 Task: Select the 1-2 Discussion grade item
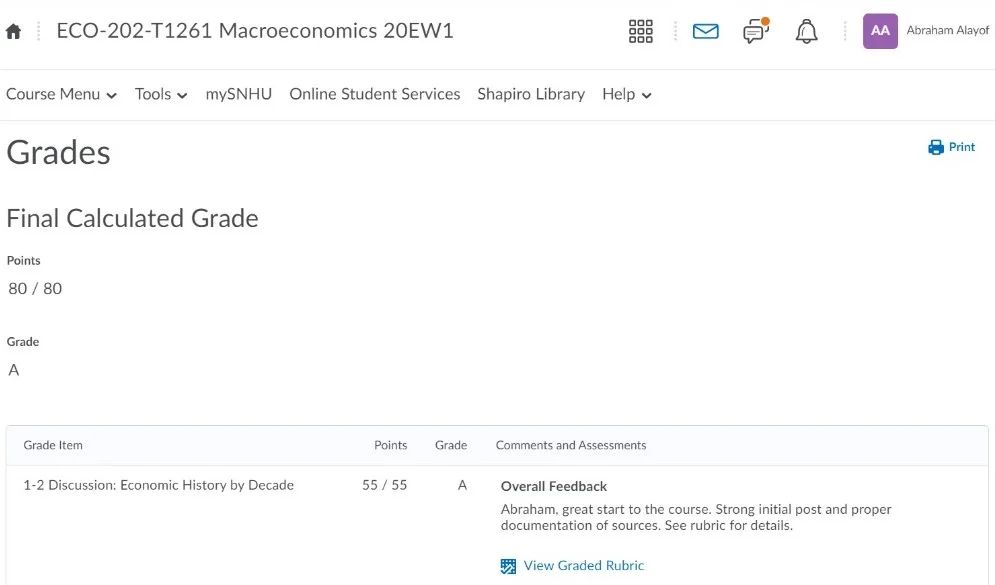[158, 485]
